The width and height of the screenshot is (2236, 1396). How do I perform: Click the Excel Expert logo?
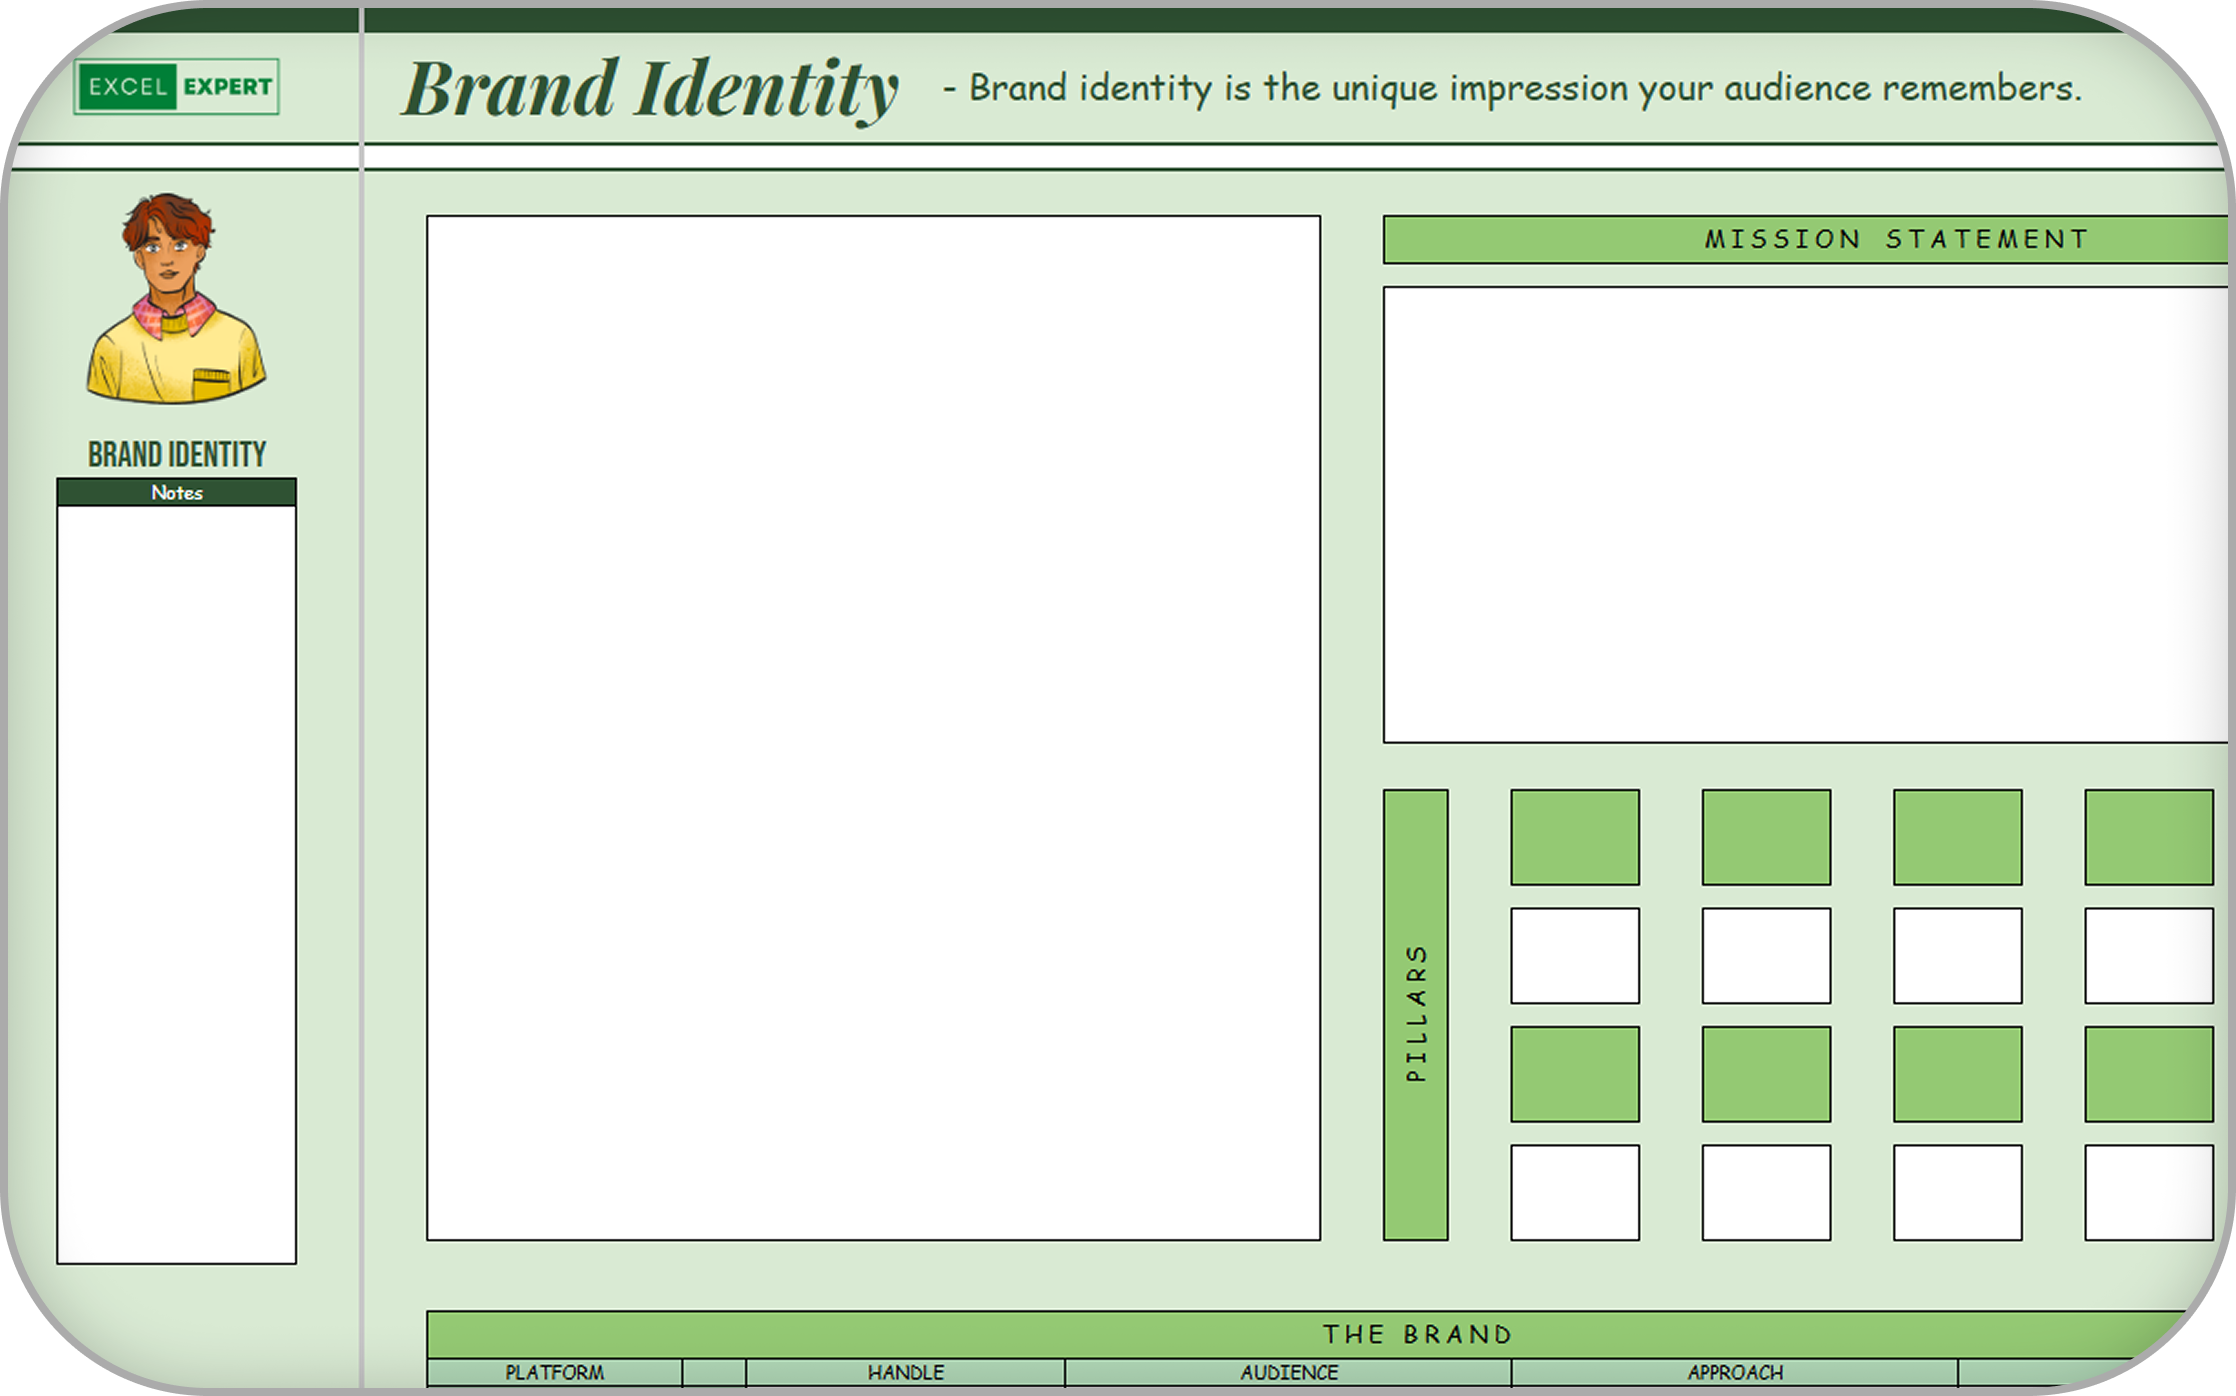[x=176, y=87]
